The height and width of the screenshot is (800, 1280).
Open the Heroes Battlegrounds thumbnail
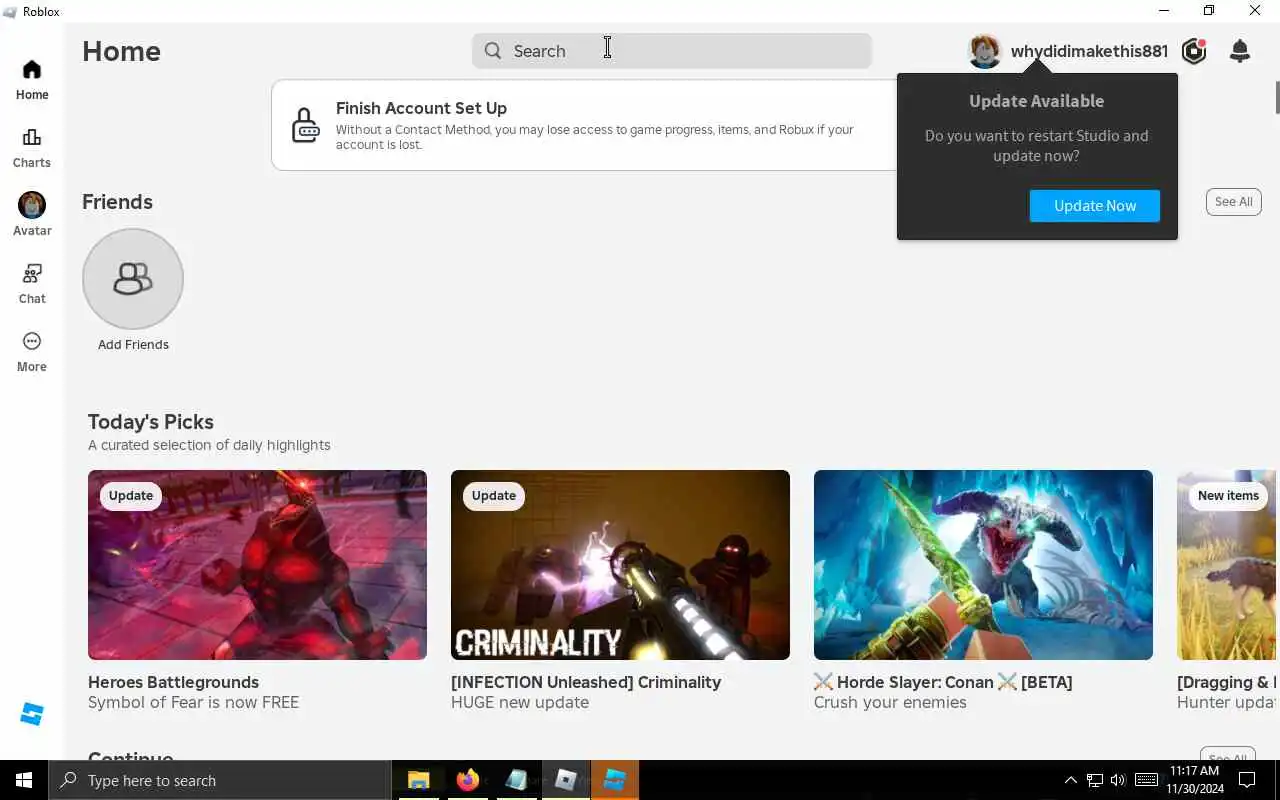257,565
